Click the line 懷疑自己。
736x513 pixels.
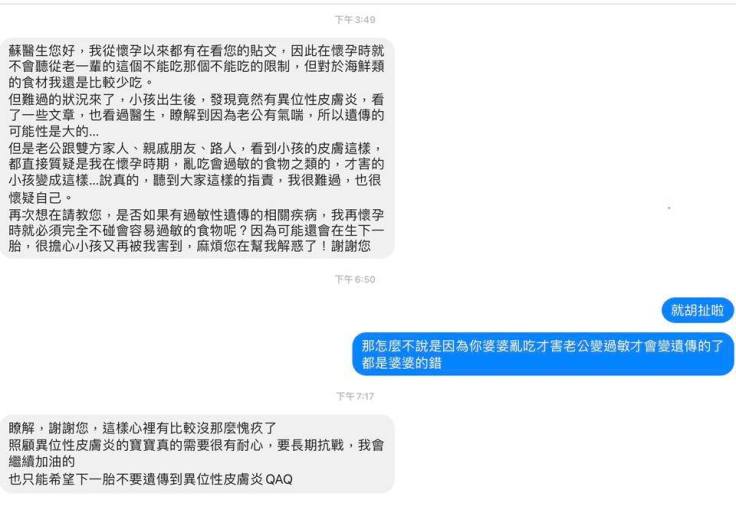coord(41,198)
